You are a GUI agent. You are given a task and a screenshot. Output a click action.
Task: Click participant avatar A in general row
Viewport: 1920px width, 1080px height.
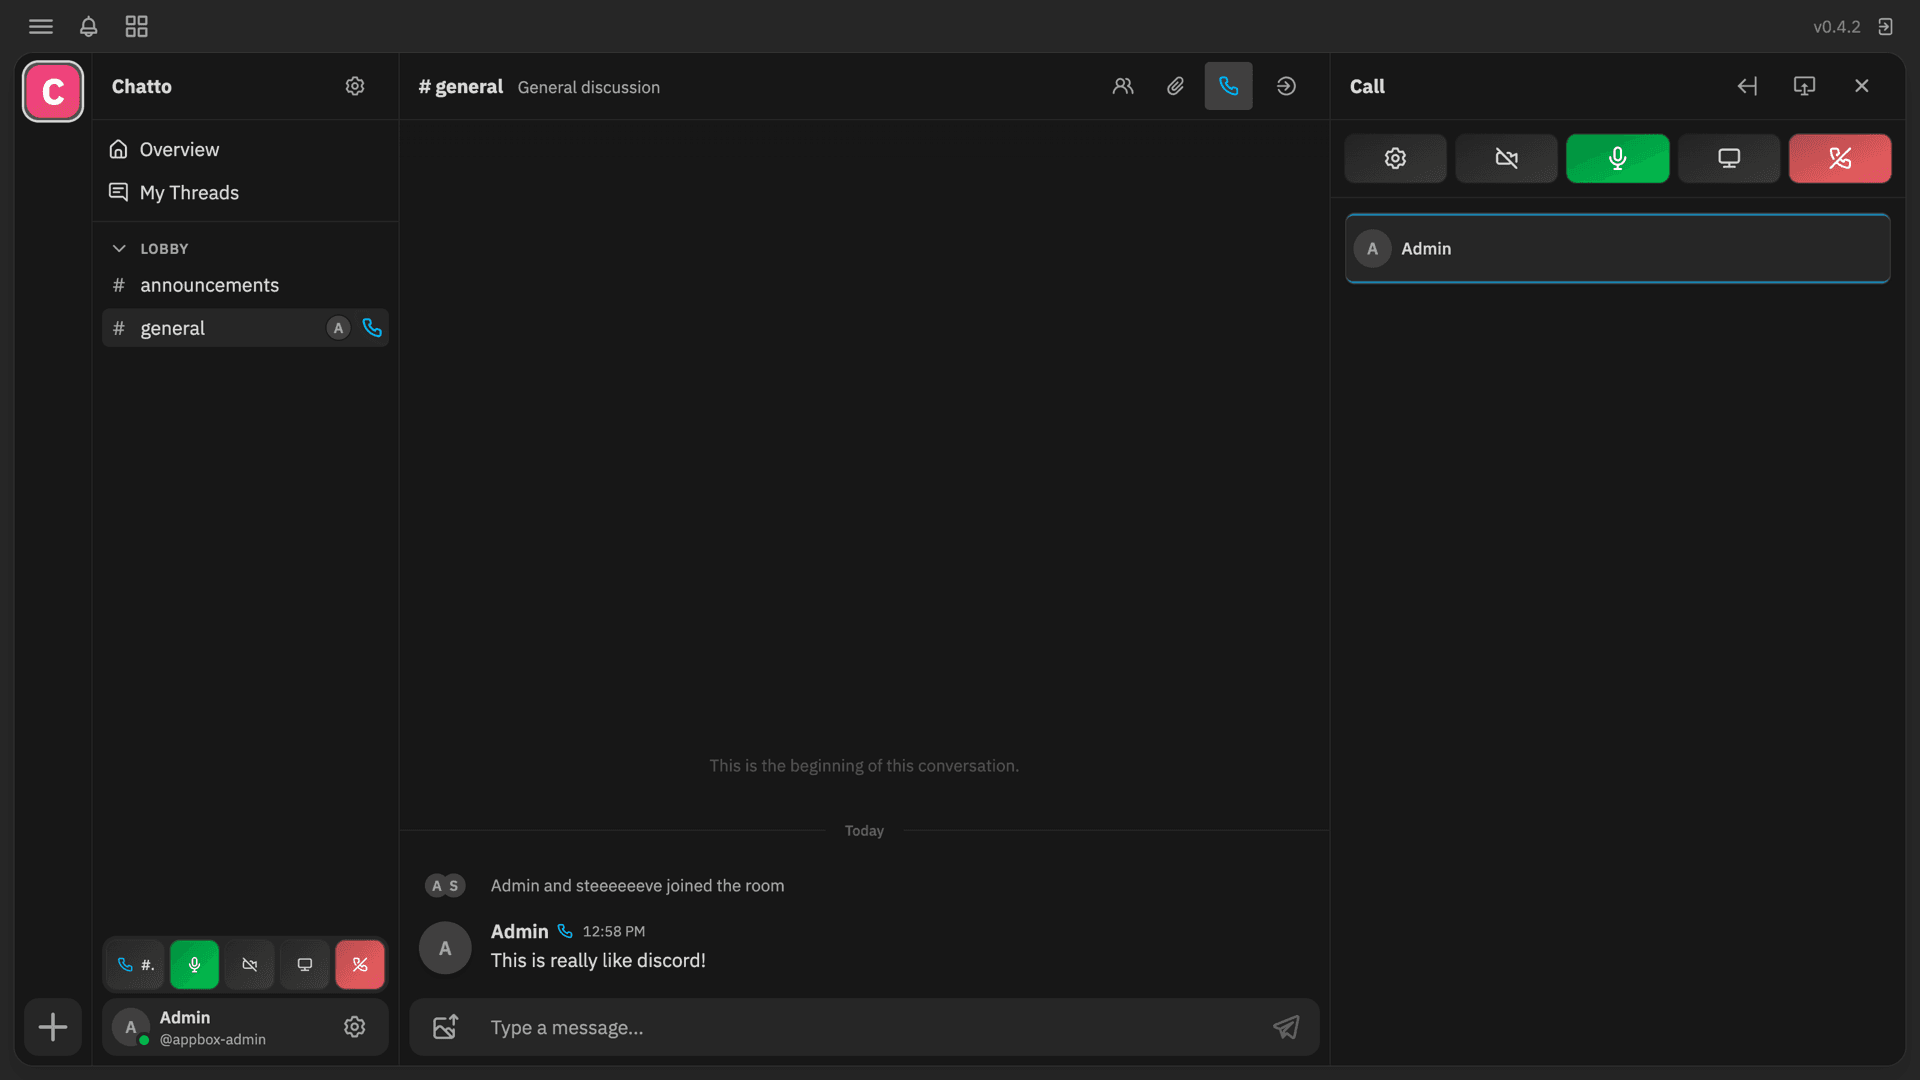coord(338,328)
